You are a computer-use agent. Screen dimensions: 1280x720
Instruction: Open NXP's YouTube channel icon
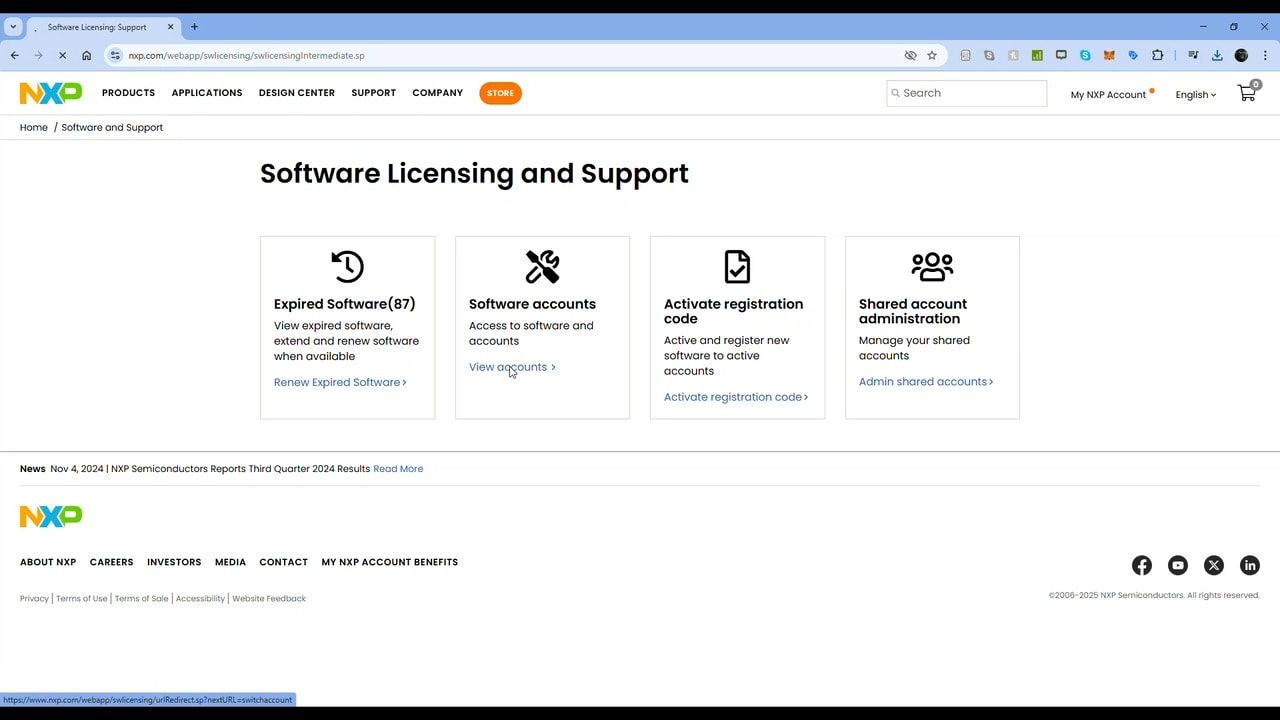tap(1177, 566)
